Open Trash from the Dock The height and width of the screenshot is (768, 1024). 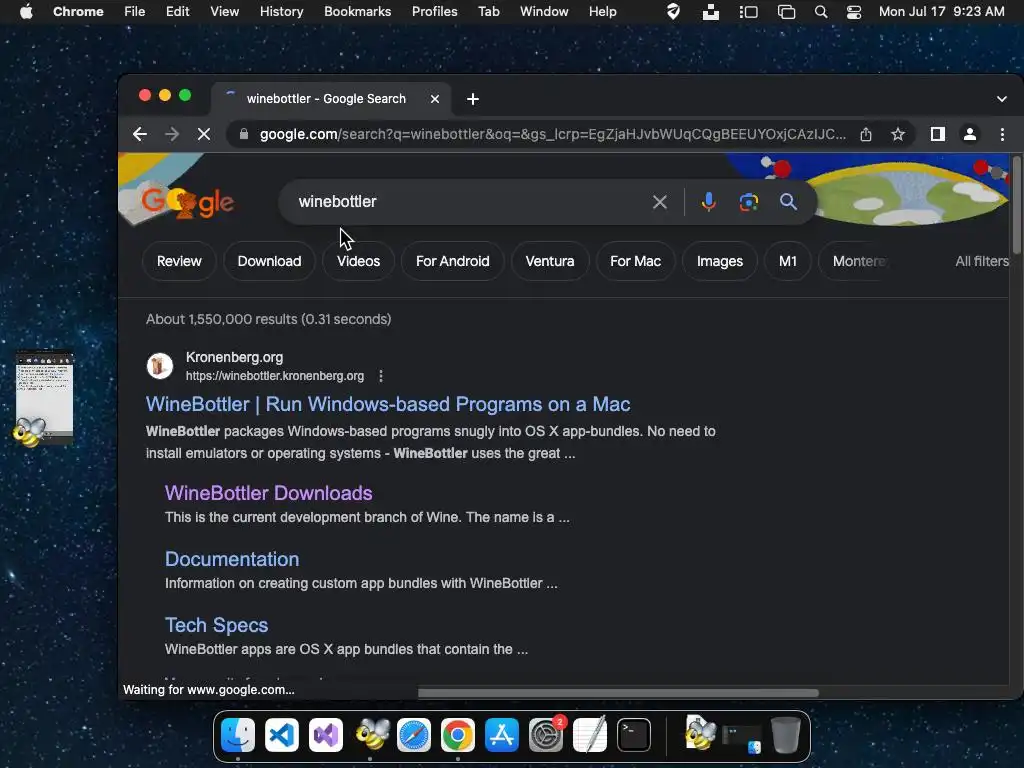tap(786, 735)
